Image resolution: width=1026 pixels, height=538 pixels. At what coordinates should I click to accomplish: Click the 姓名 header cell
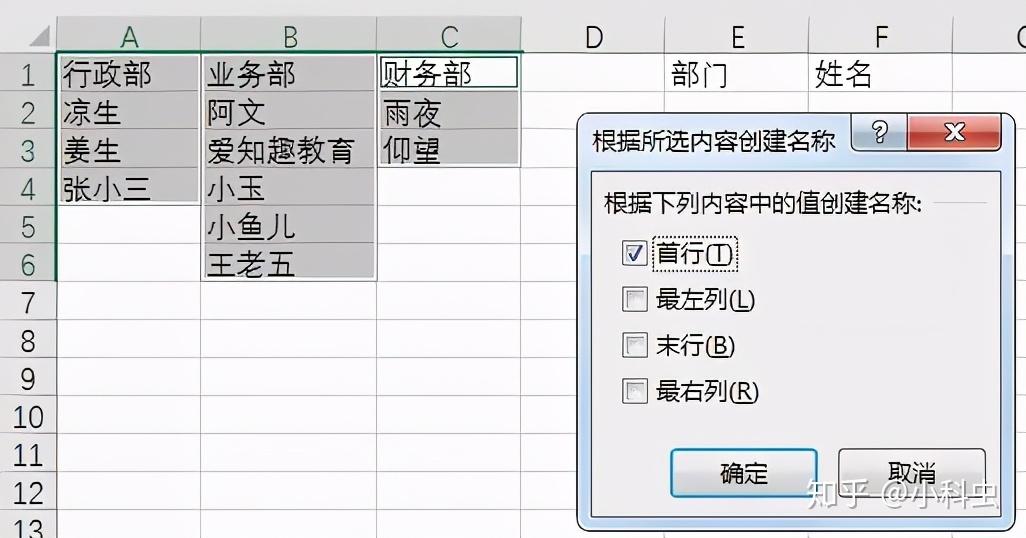pos(881,73)
